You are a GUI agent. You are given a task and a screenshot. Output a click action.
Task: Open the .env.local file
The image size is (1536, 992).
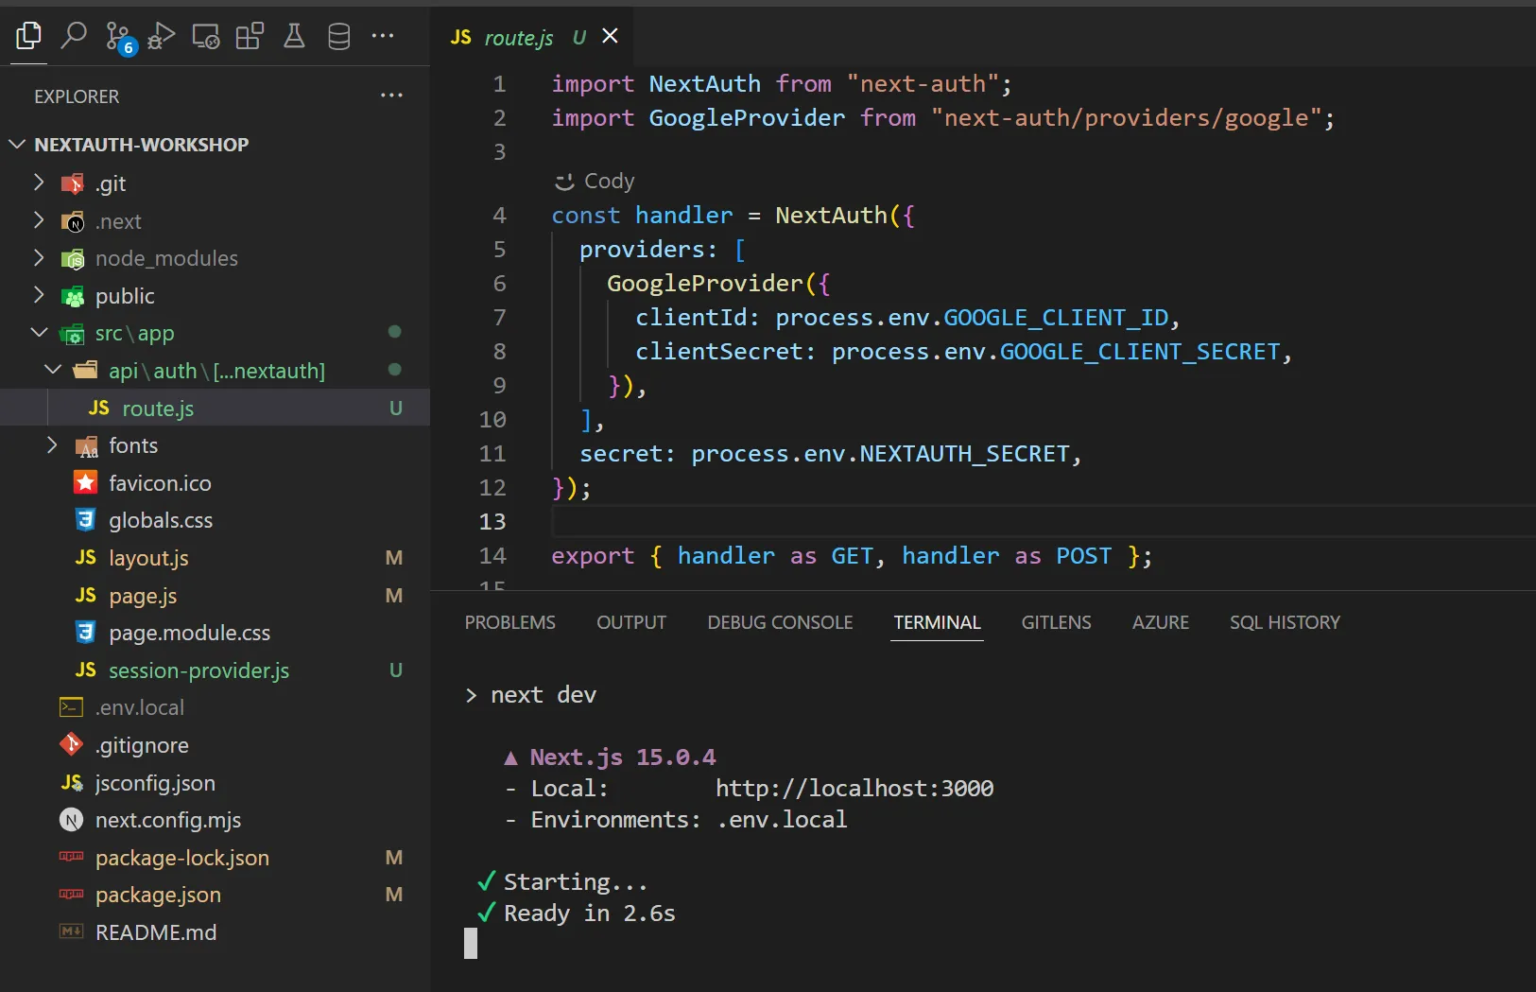pos(140,707)
